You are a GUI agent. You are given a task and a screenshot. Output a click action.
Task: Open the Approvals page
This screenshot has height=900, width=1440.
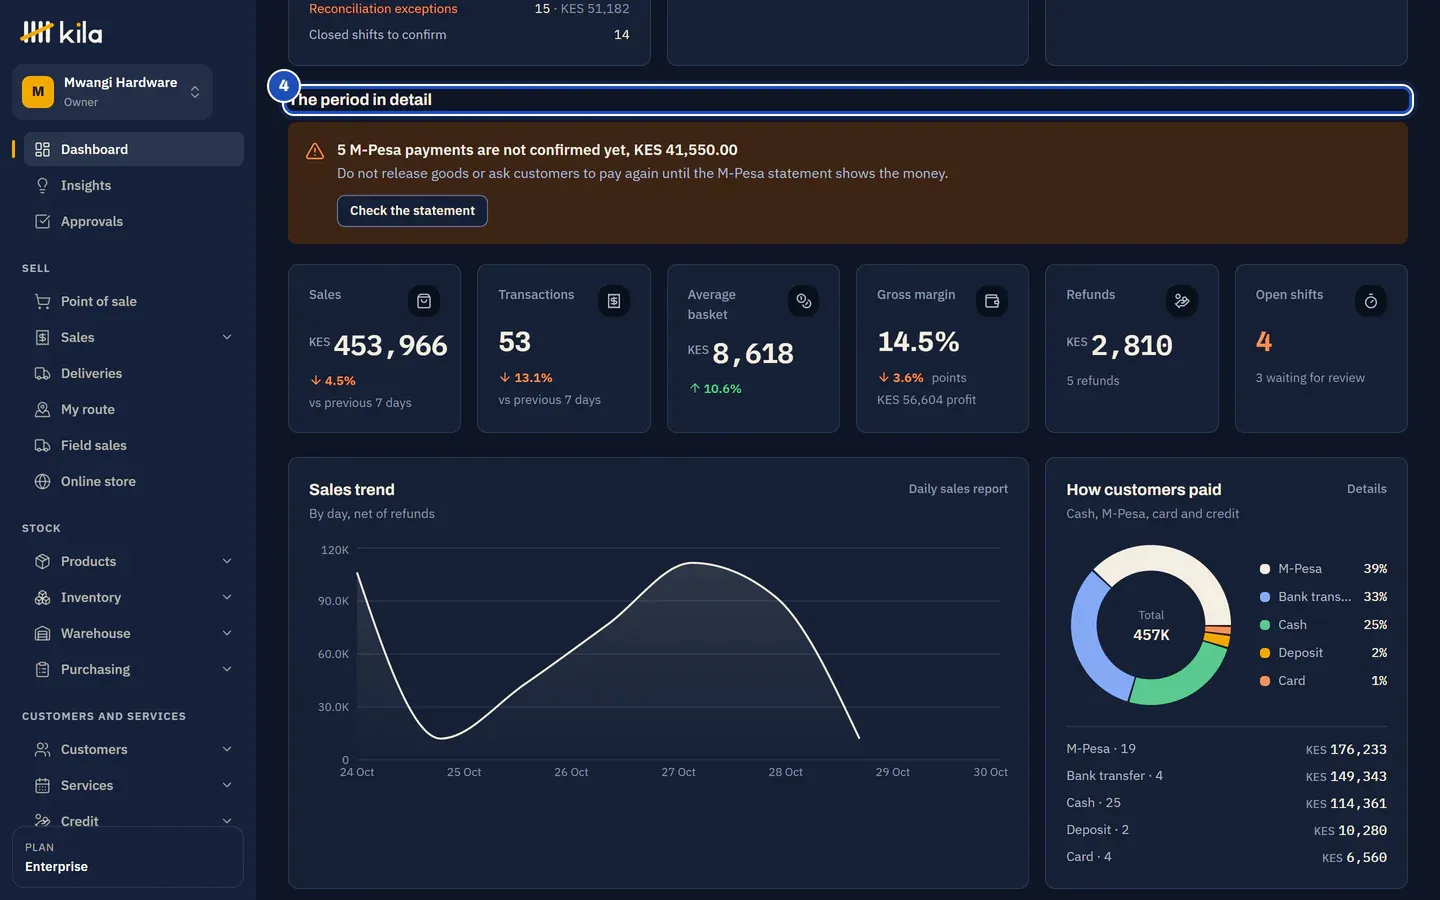(134, 221)
